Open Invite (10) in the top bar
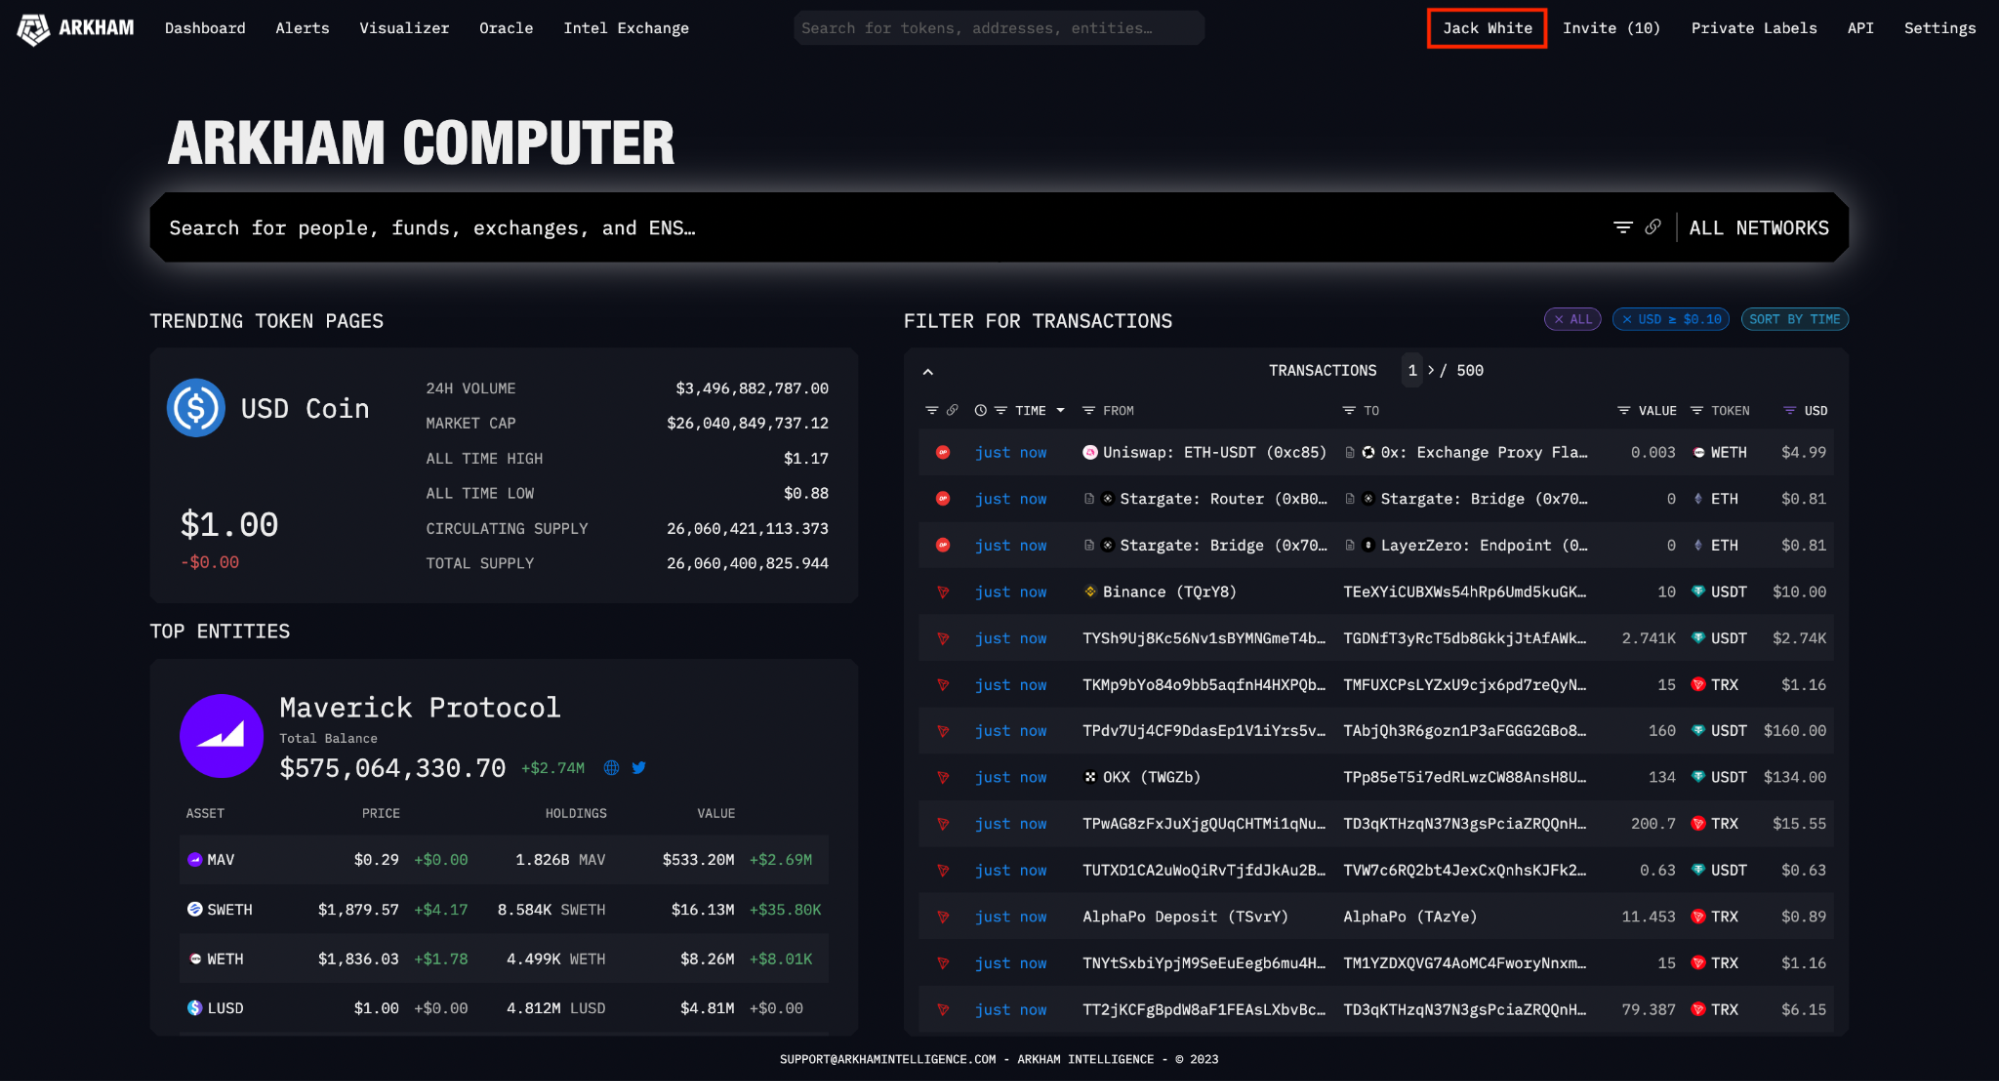Screen dimensions: 1999x1082 click(x=1610, y=28)
